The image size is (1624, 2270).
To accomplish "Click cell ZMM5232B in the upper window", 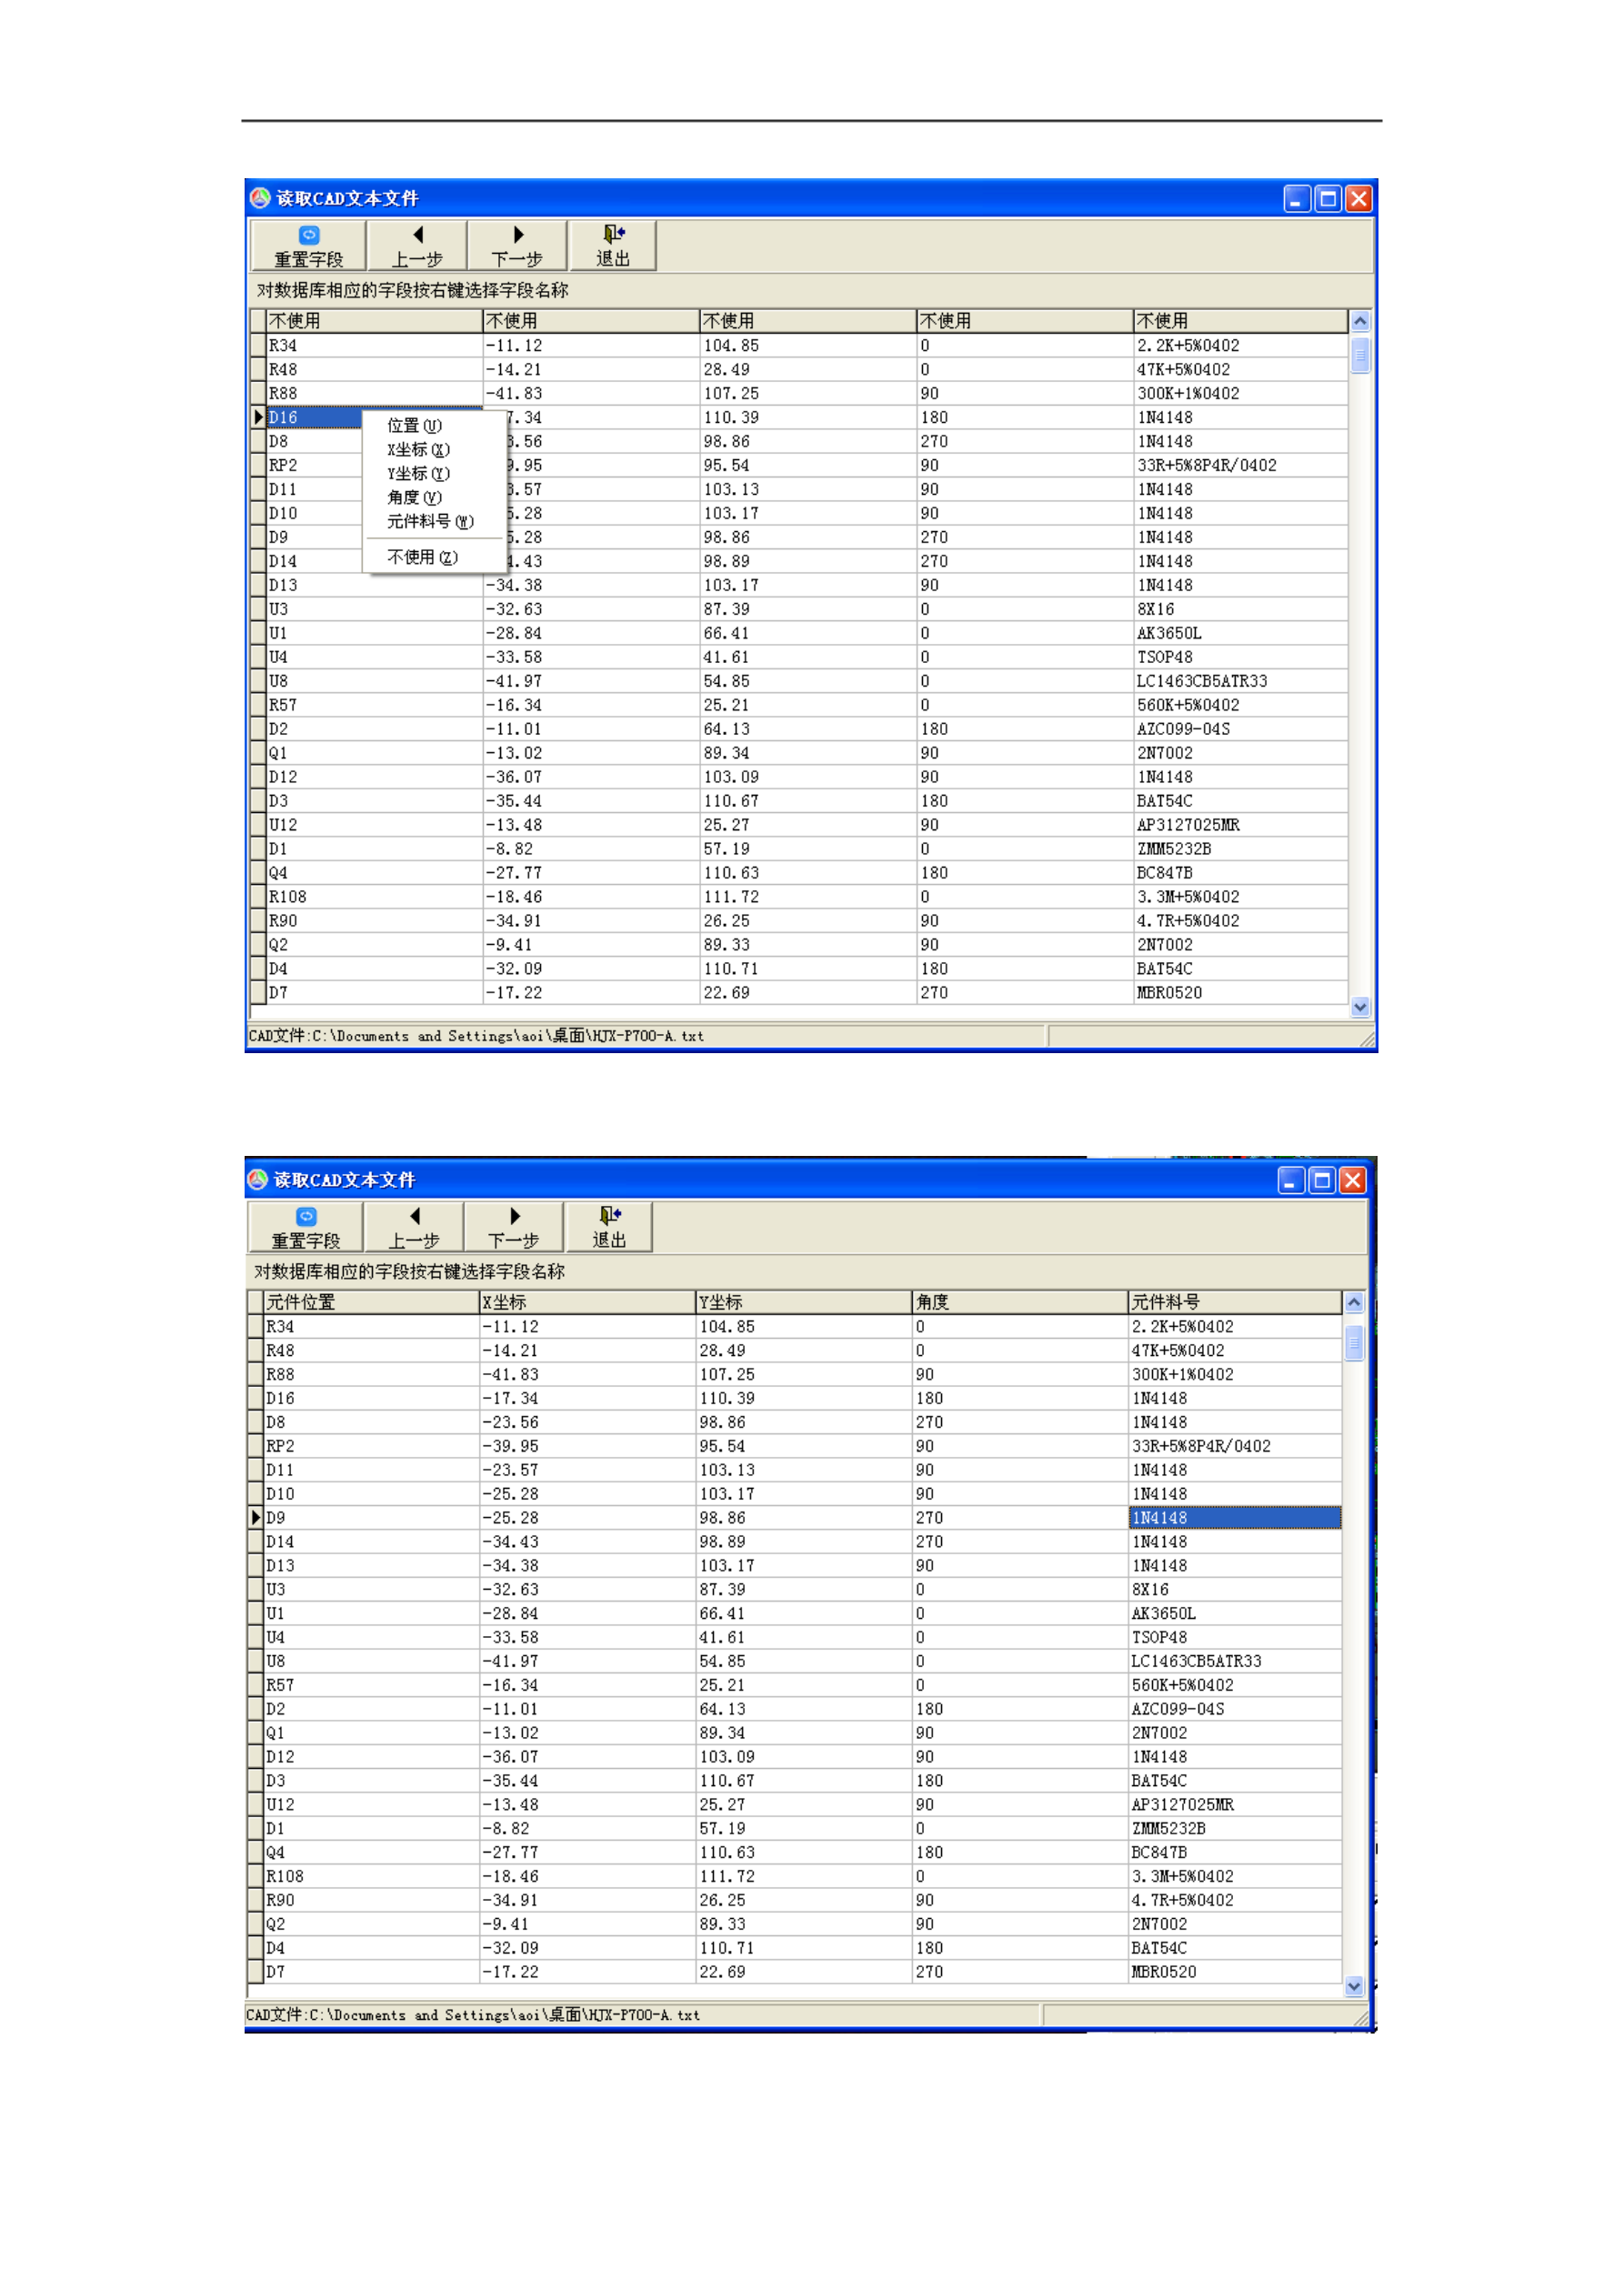I will coord(1241,849).
